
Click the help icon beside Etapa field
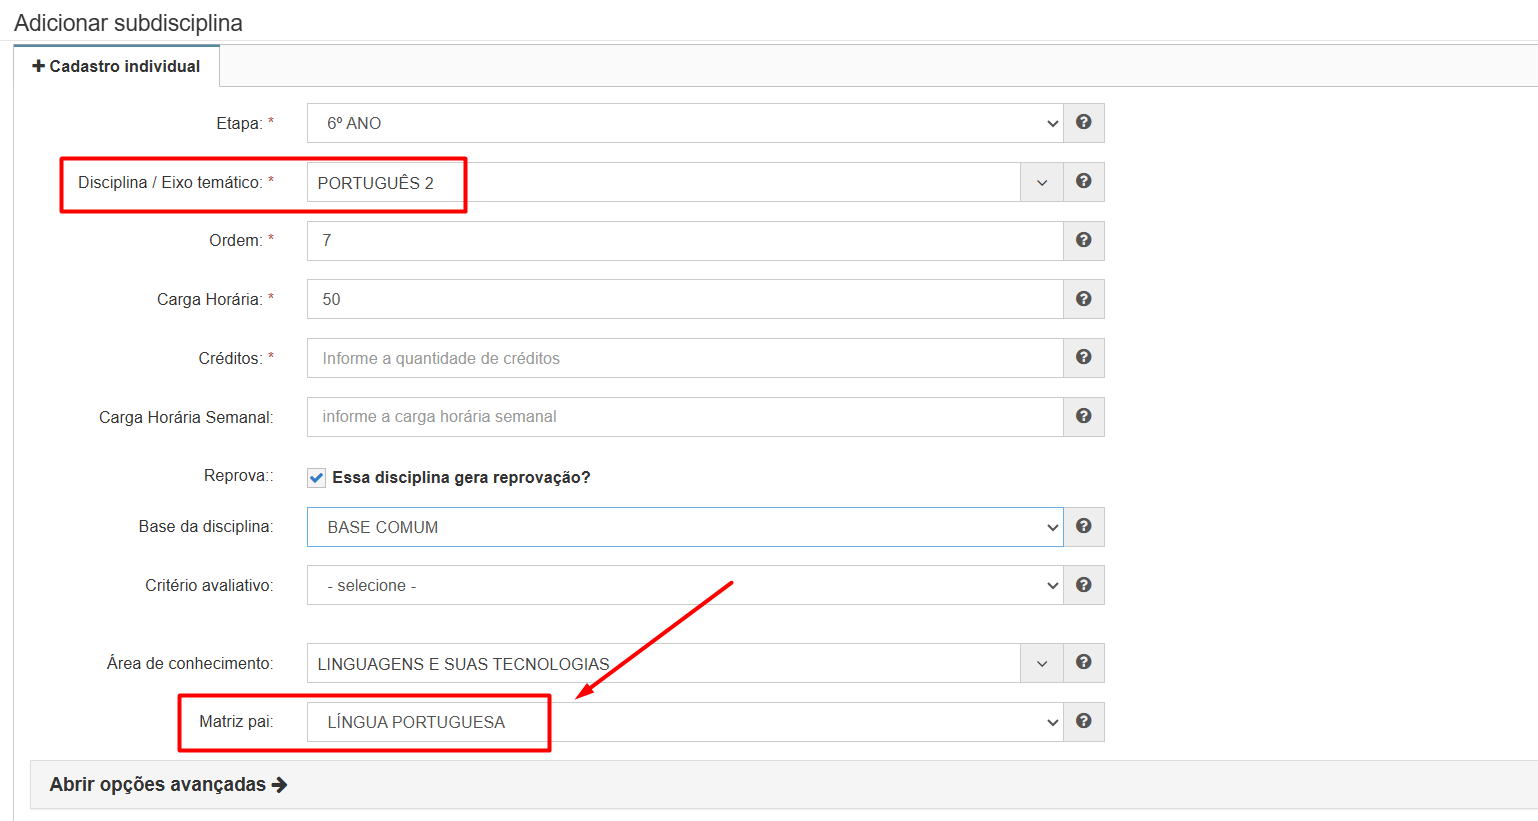point(1083,122)
